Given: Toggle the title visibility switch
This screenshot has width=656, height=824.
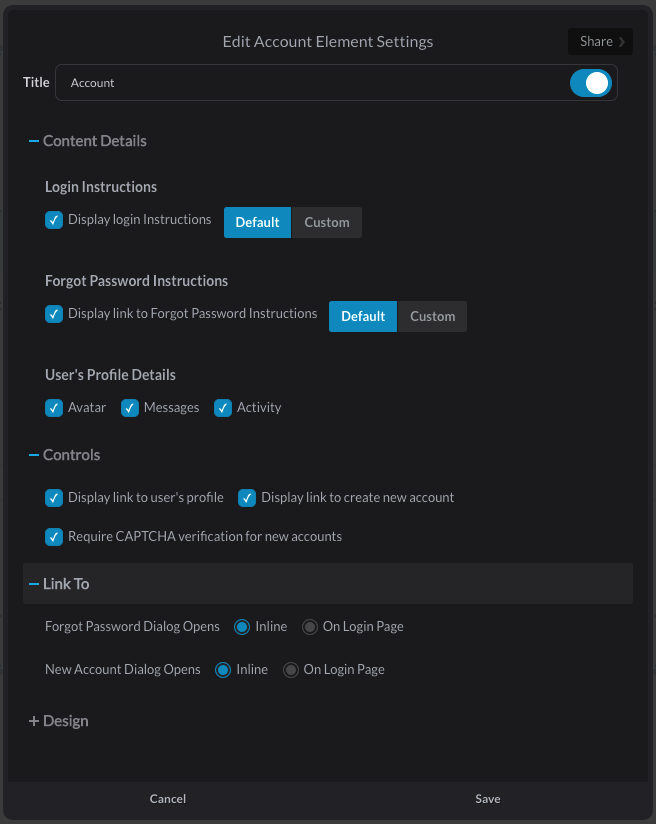Looking at the screenshot, I should [591, 83].
